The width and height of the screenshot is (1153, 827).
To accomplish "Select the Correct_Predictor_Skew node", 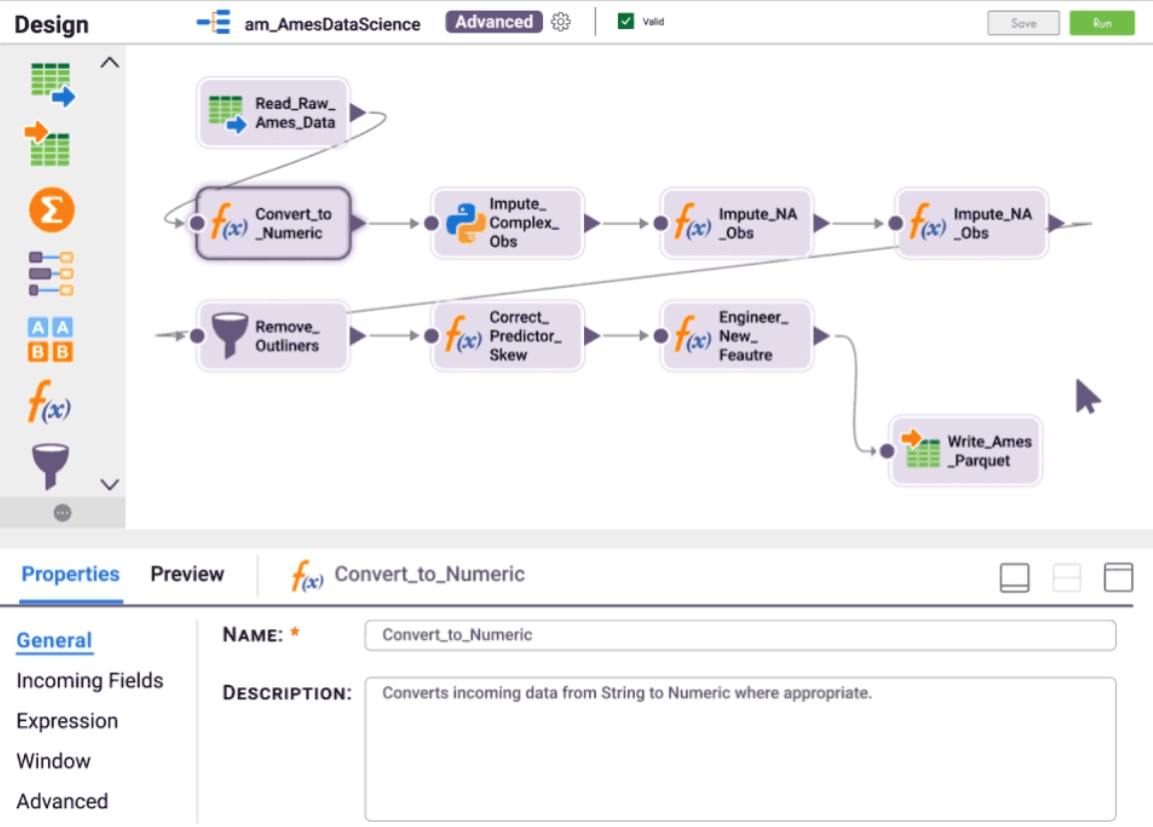I will [507, 336].
